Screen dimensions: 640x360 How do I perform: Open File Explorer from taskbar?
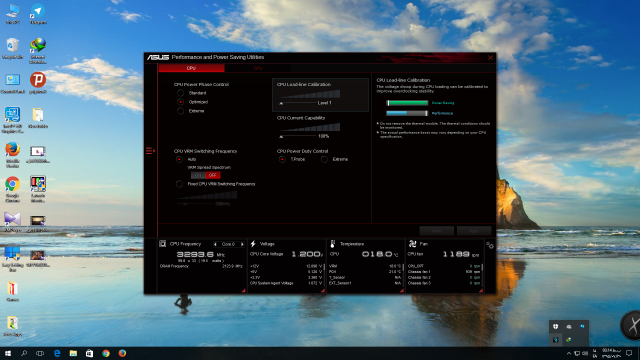(73, 353)
